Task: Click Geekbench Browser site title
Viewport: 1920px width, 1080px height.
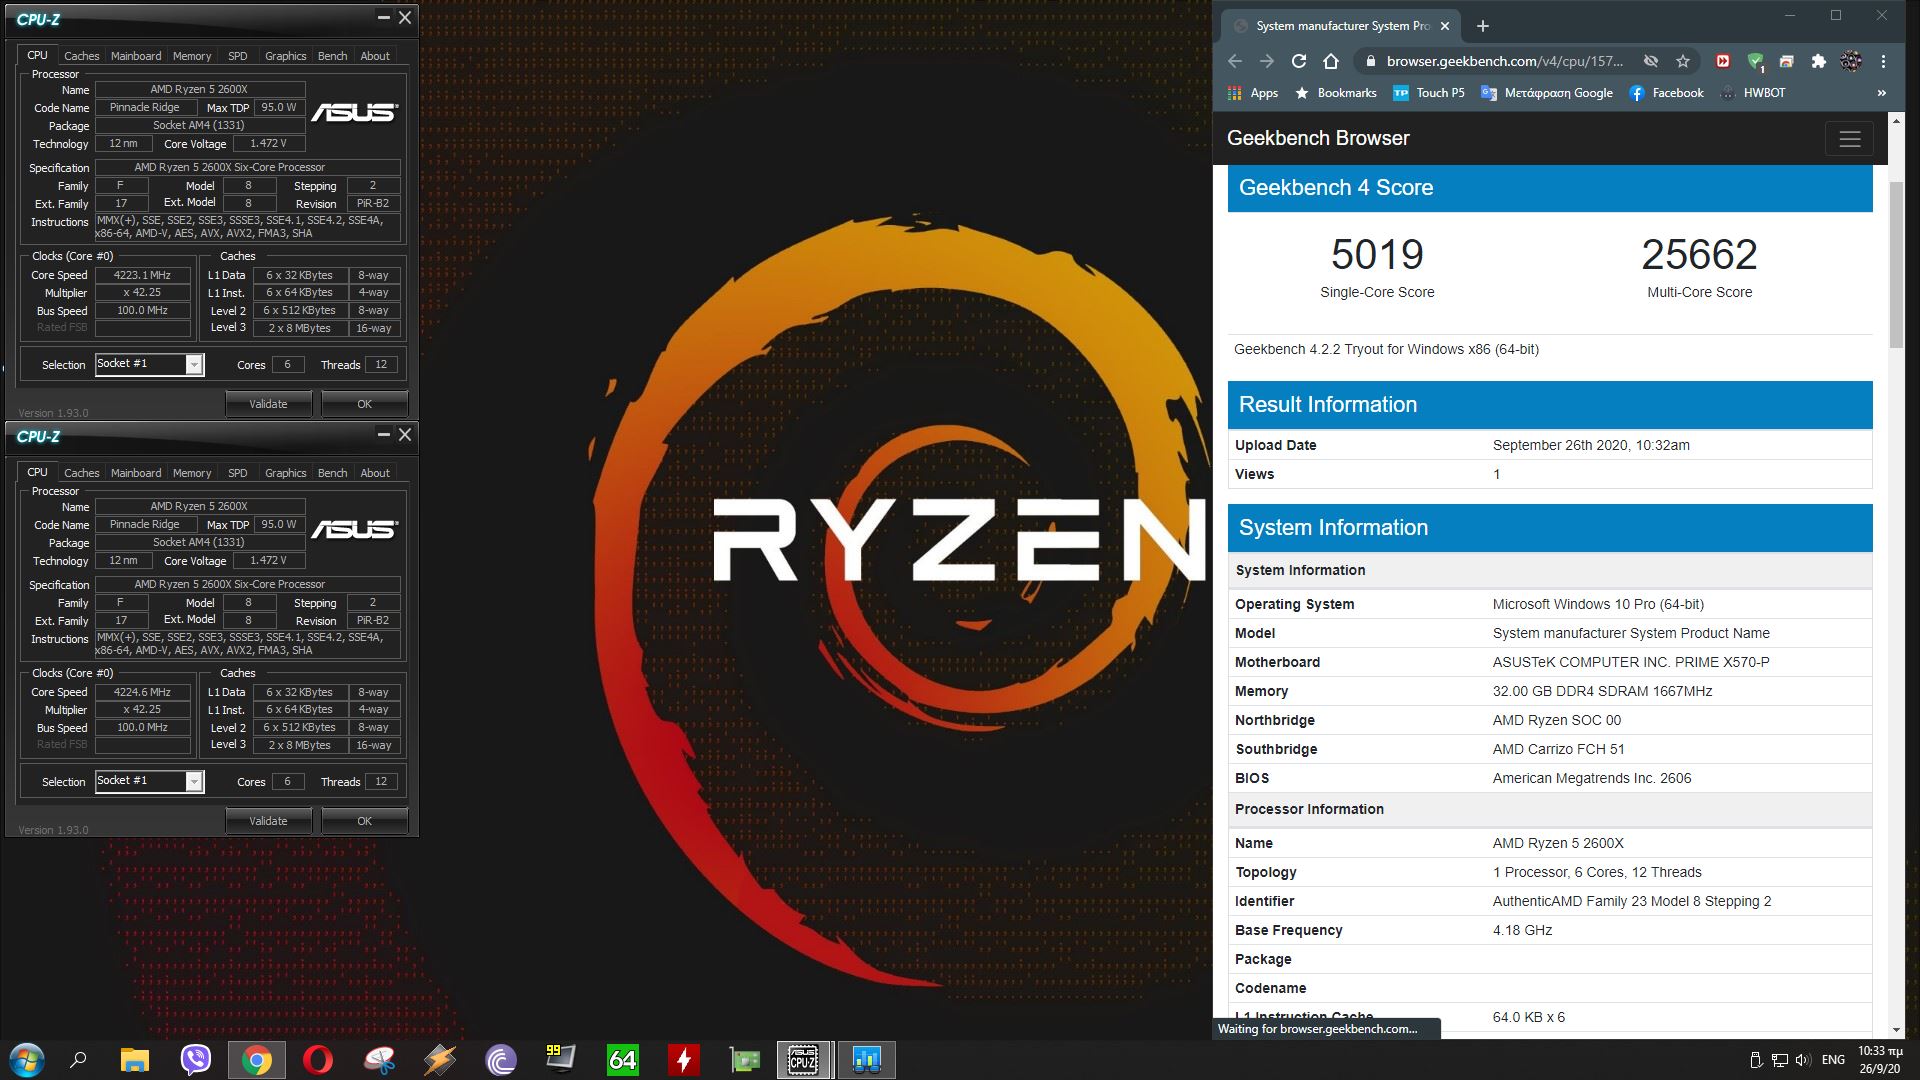Action: click(1318, 139)
